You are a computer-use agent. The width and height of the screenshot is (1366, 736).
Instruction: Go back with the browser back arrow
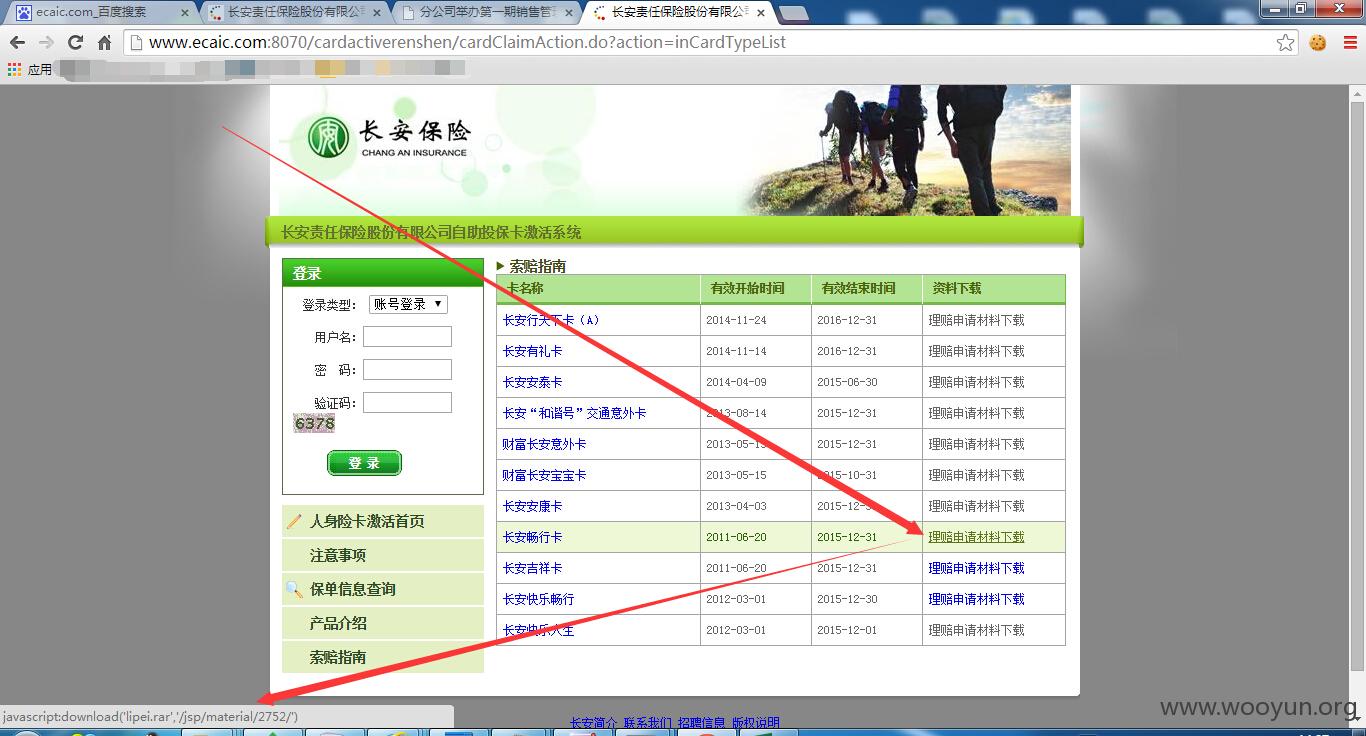(17, 43)
